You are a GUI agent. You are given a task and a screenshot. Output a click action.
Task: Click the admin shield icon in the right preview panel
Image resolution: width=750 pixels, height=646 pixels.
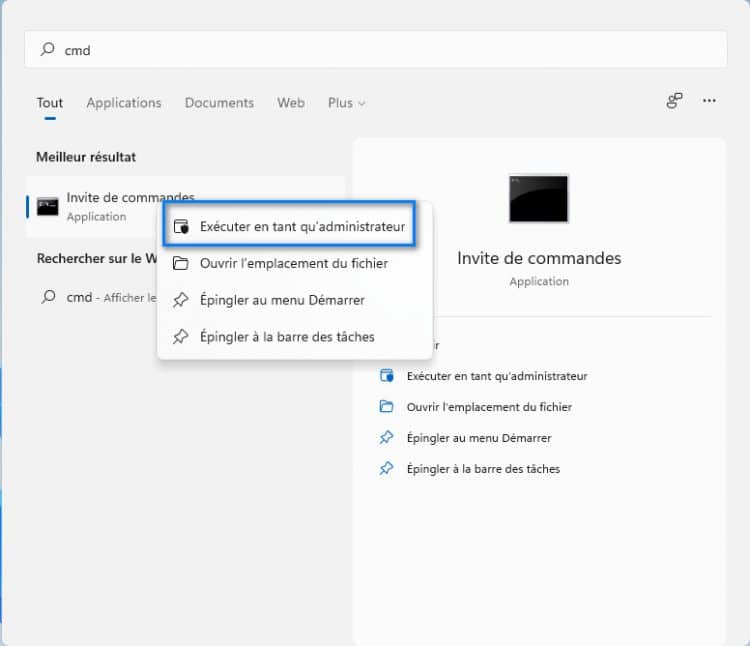[x=387, y=376]
